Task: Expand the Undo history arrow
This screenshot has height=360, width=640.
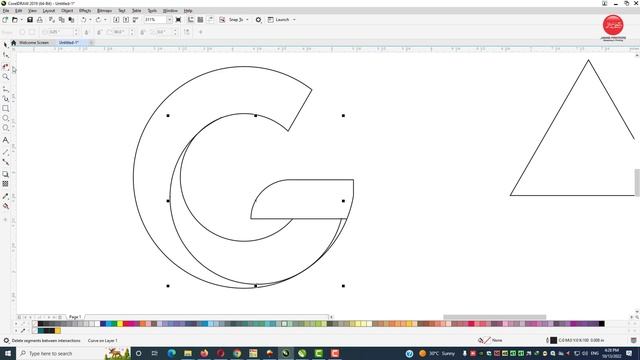Action: pyautogui.click(x=90, y=20)
